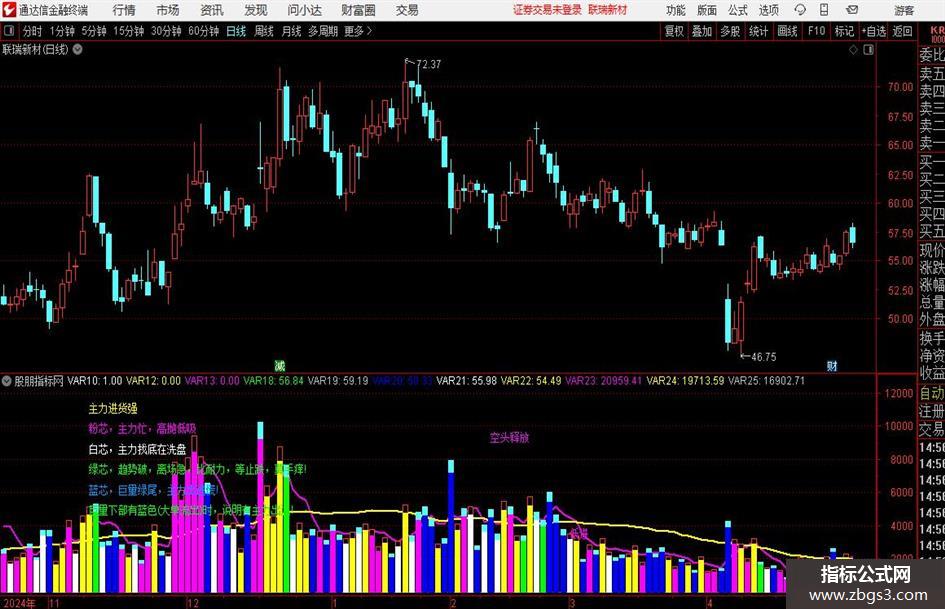Switch to 分时 chart period
The height and width of the screenshot is (609, 945).
pyautogui.click(x=33, y=31)
